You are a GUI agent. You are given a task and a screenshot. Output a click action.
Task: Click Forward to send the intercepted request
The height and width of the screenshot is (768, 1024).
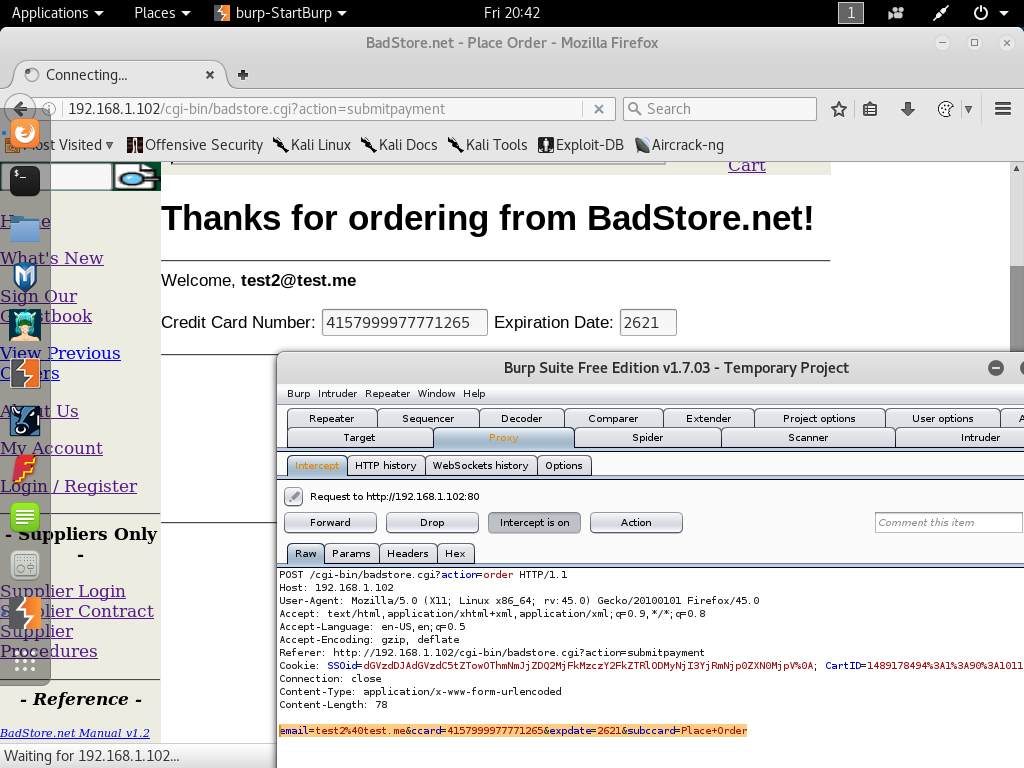330,522
